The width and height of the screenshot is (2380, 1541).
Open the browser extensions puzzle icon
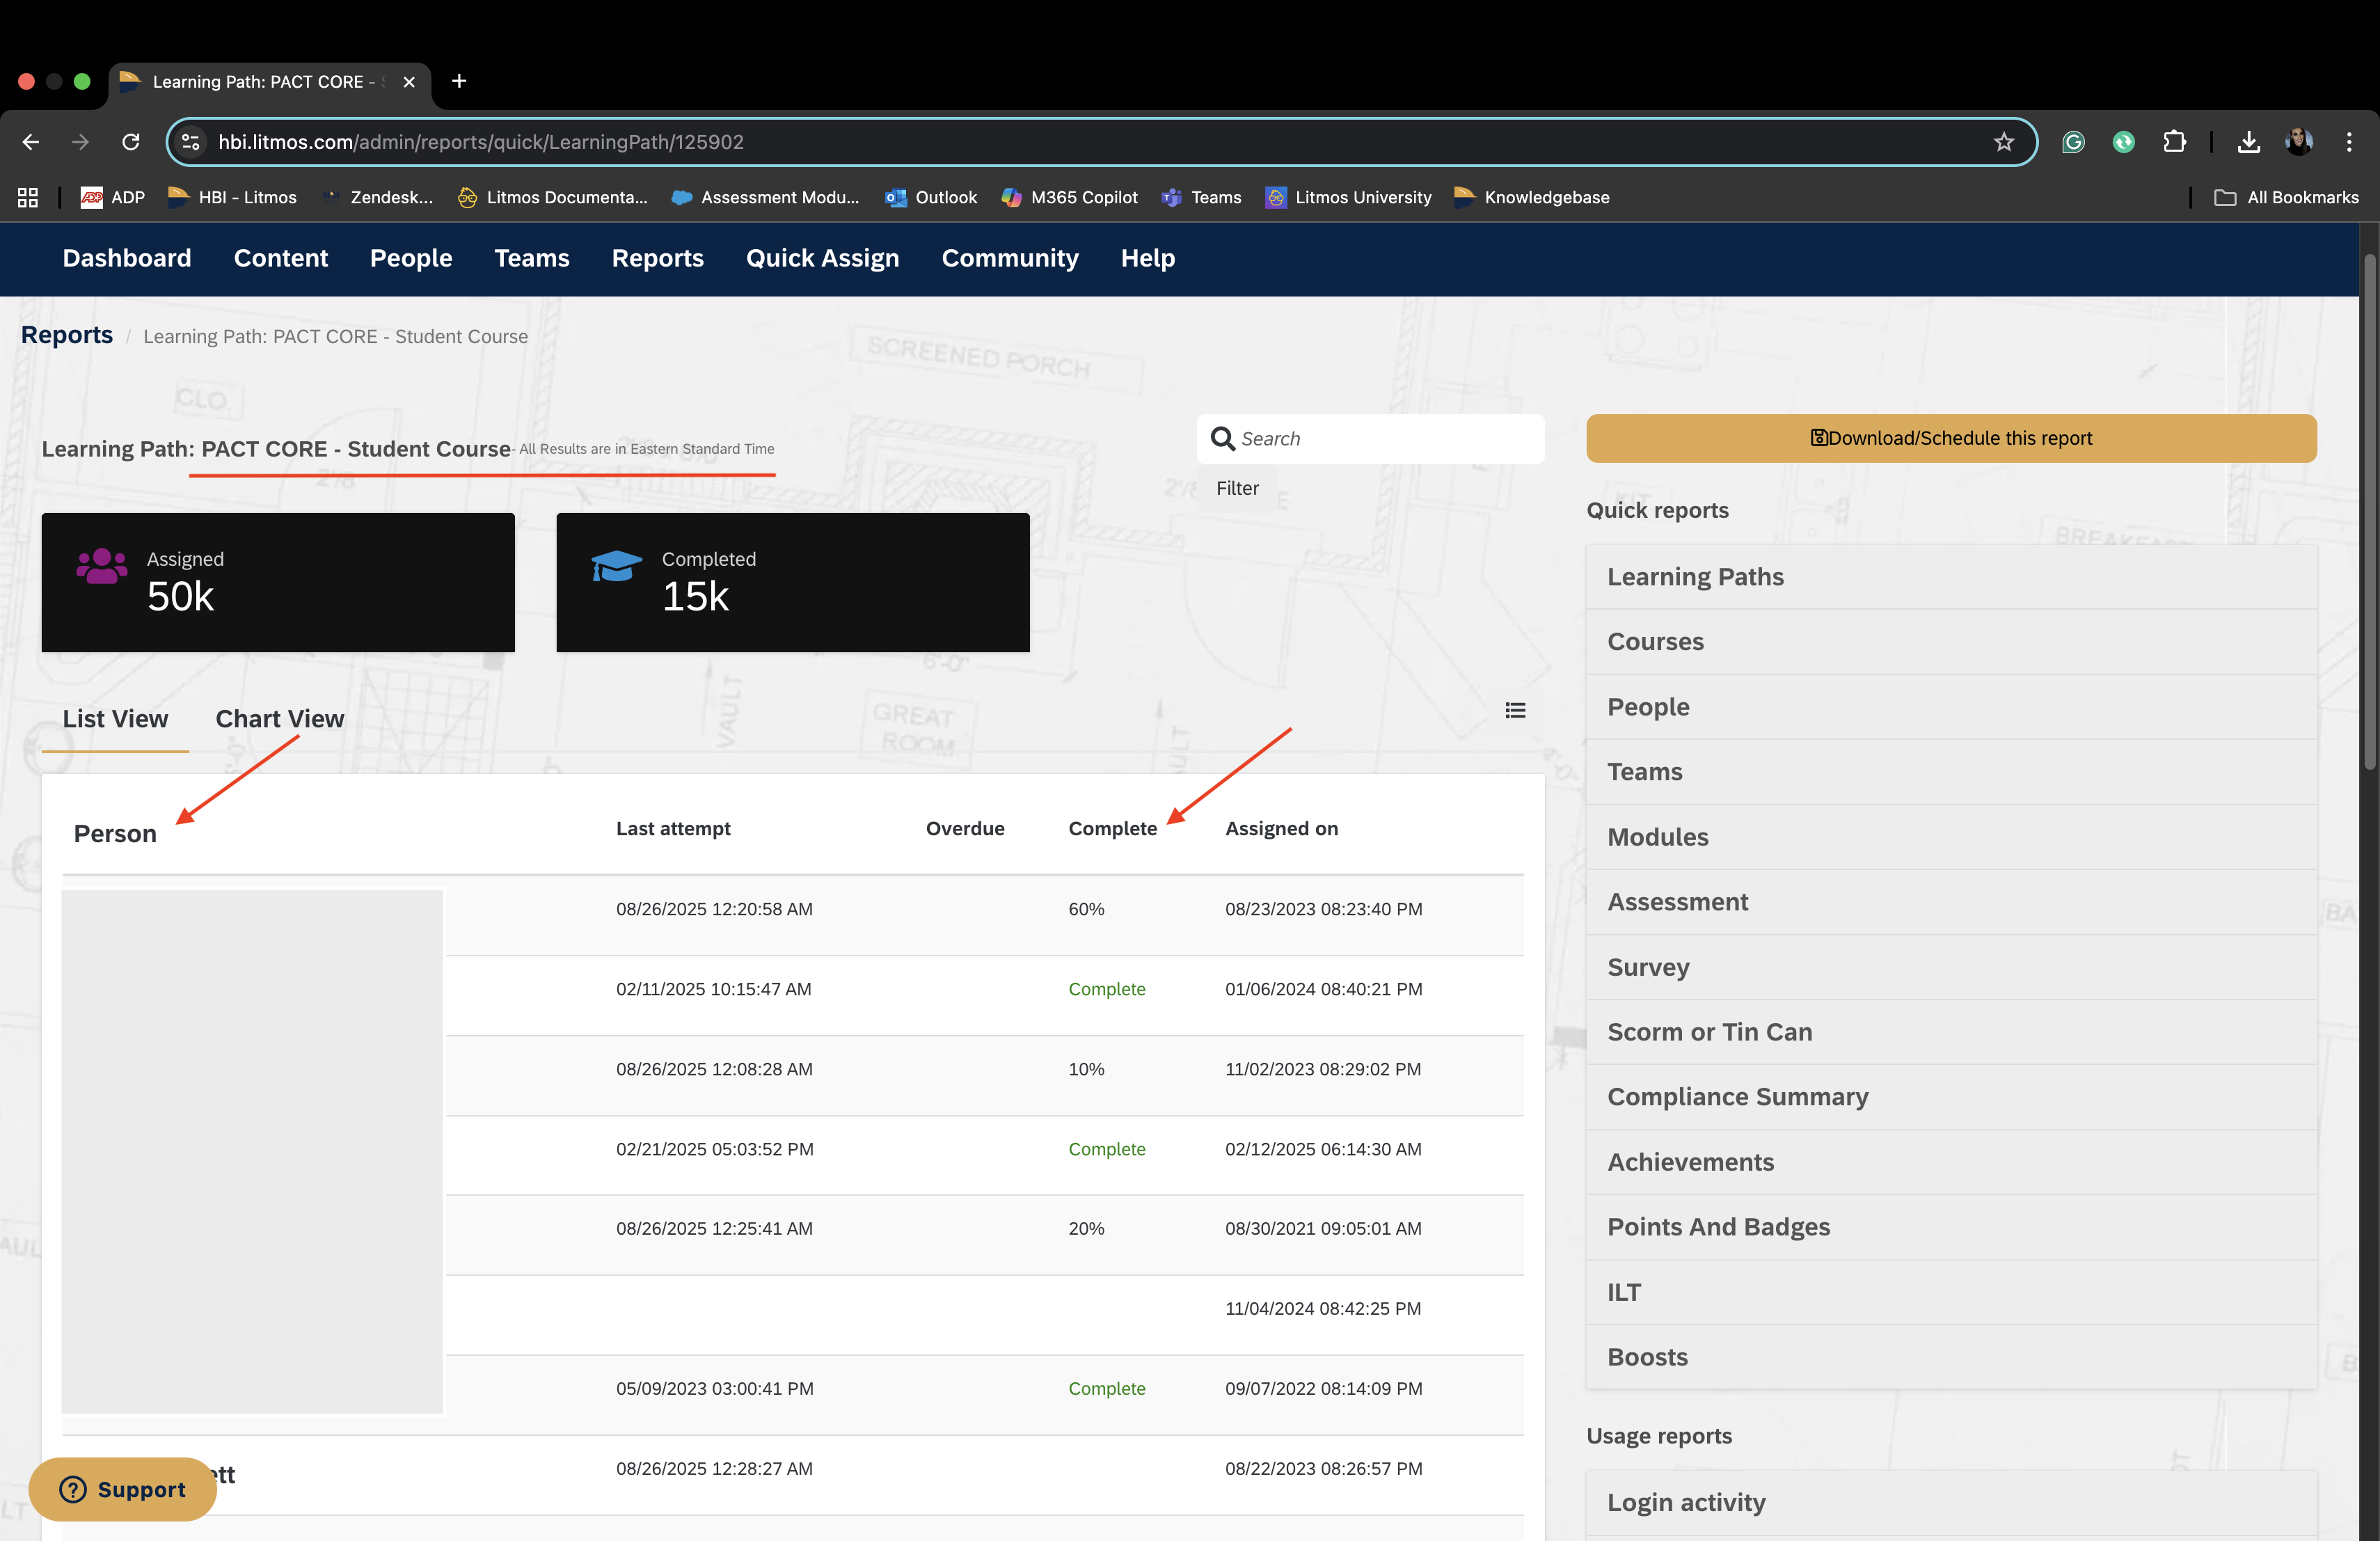[2174, 142]
